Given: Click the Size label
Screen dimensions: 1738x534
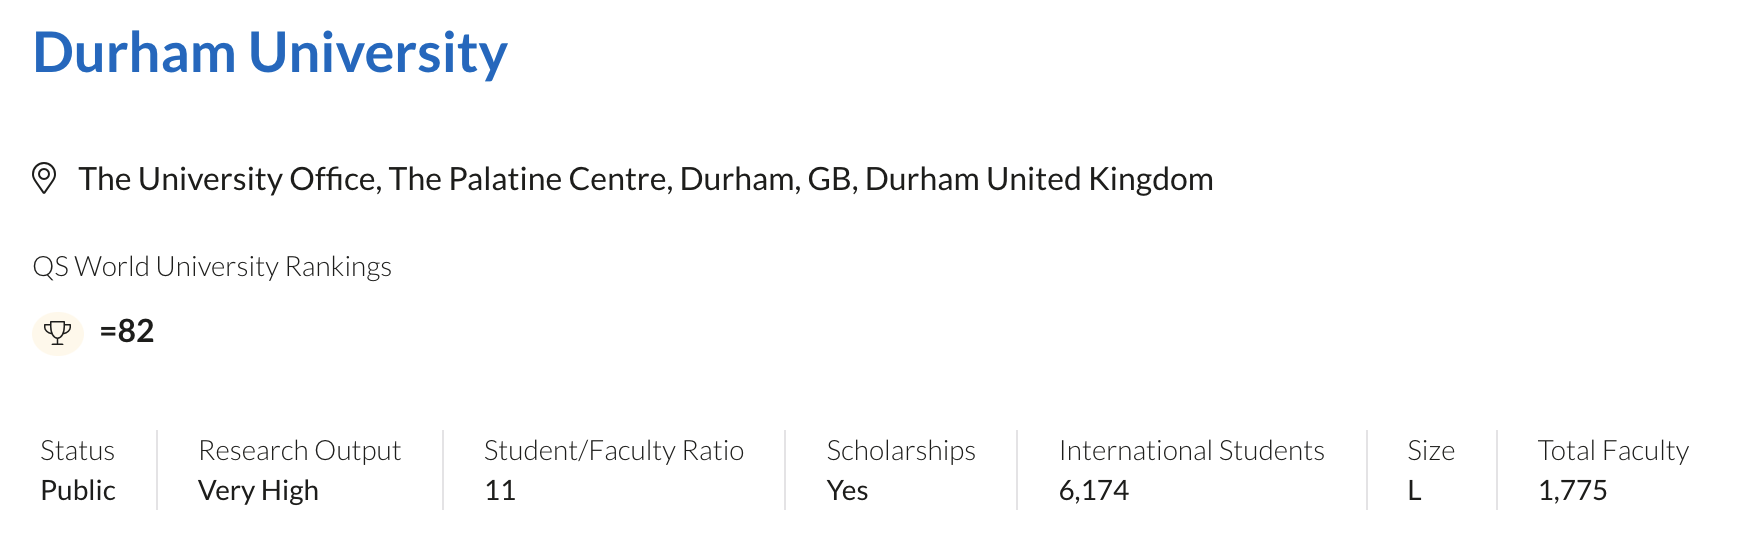Looking at the screenshot, I should pyautogui.click(x=1430, y=451).
